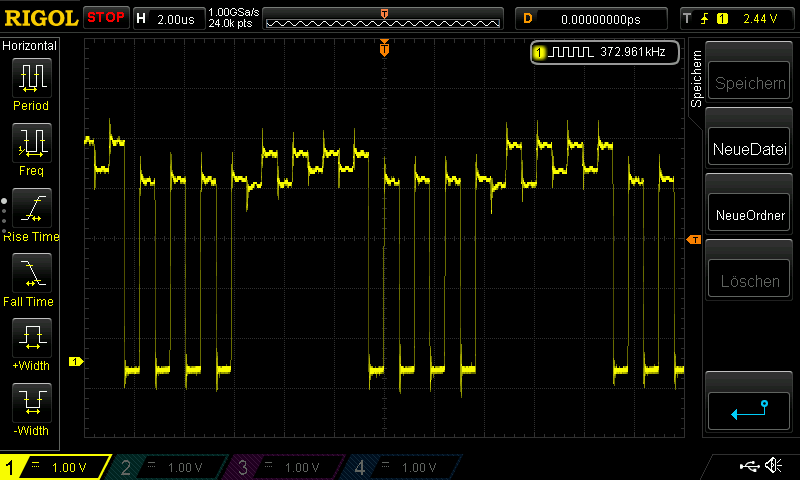The height and width of the screenshot is (480, 800).
Task: Click the frequency counter 372.961kHz readout
Action: coord(633,52)
